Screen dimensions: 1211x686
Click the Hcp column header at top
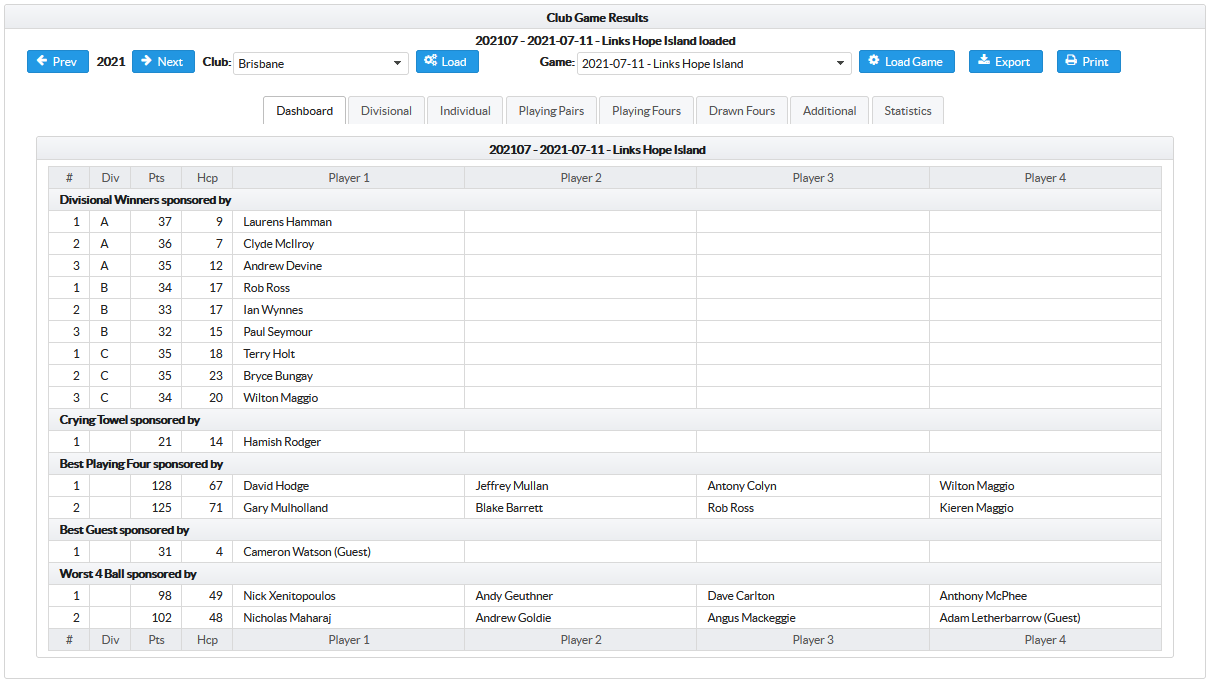(x=207, y=178)
